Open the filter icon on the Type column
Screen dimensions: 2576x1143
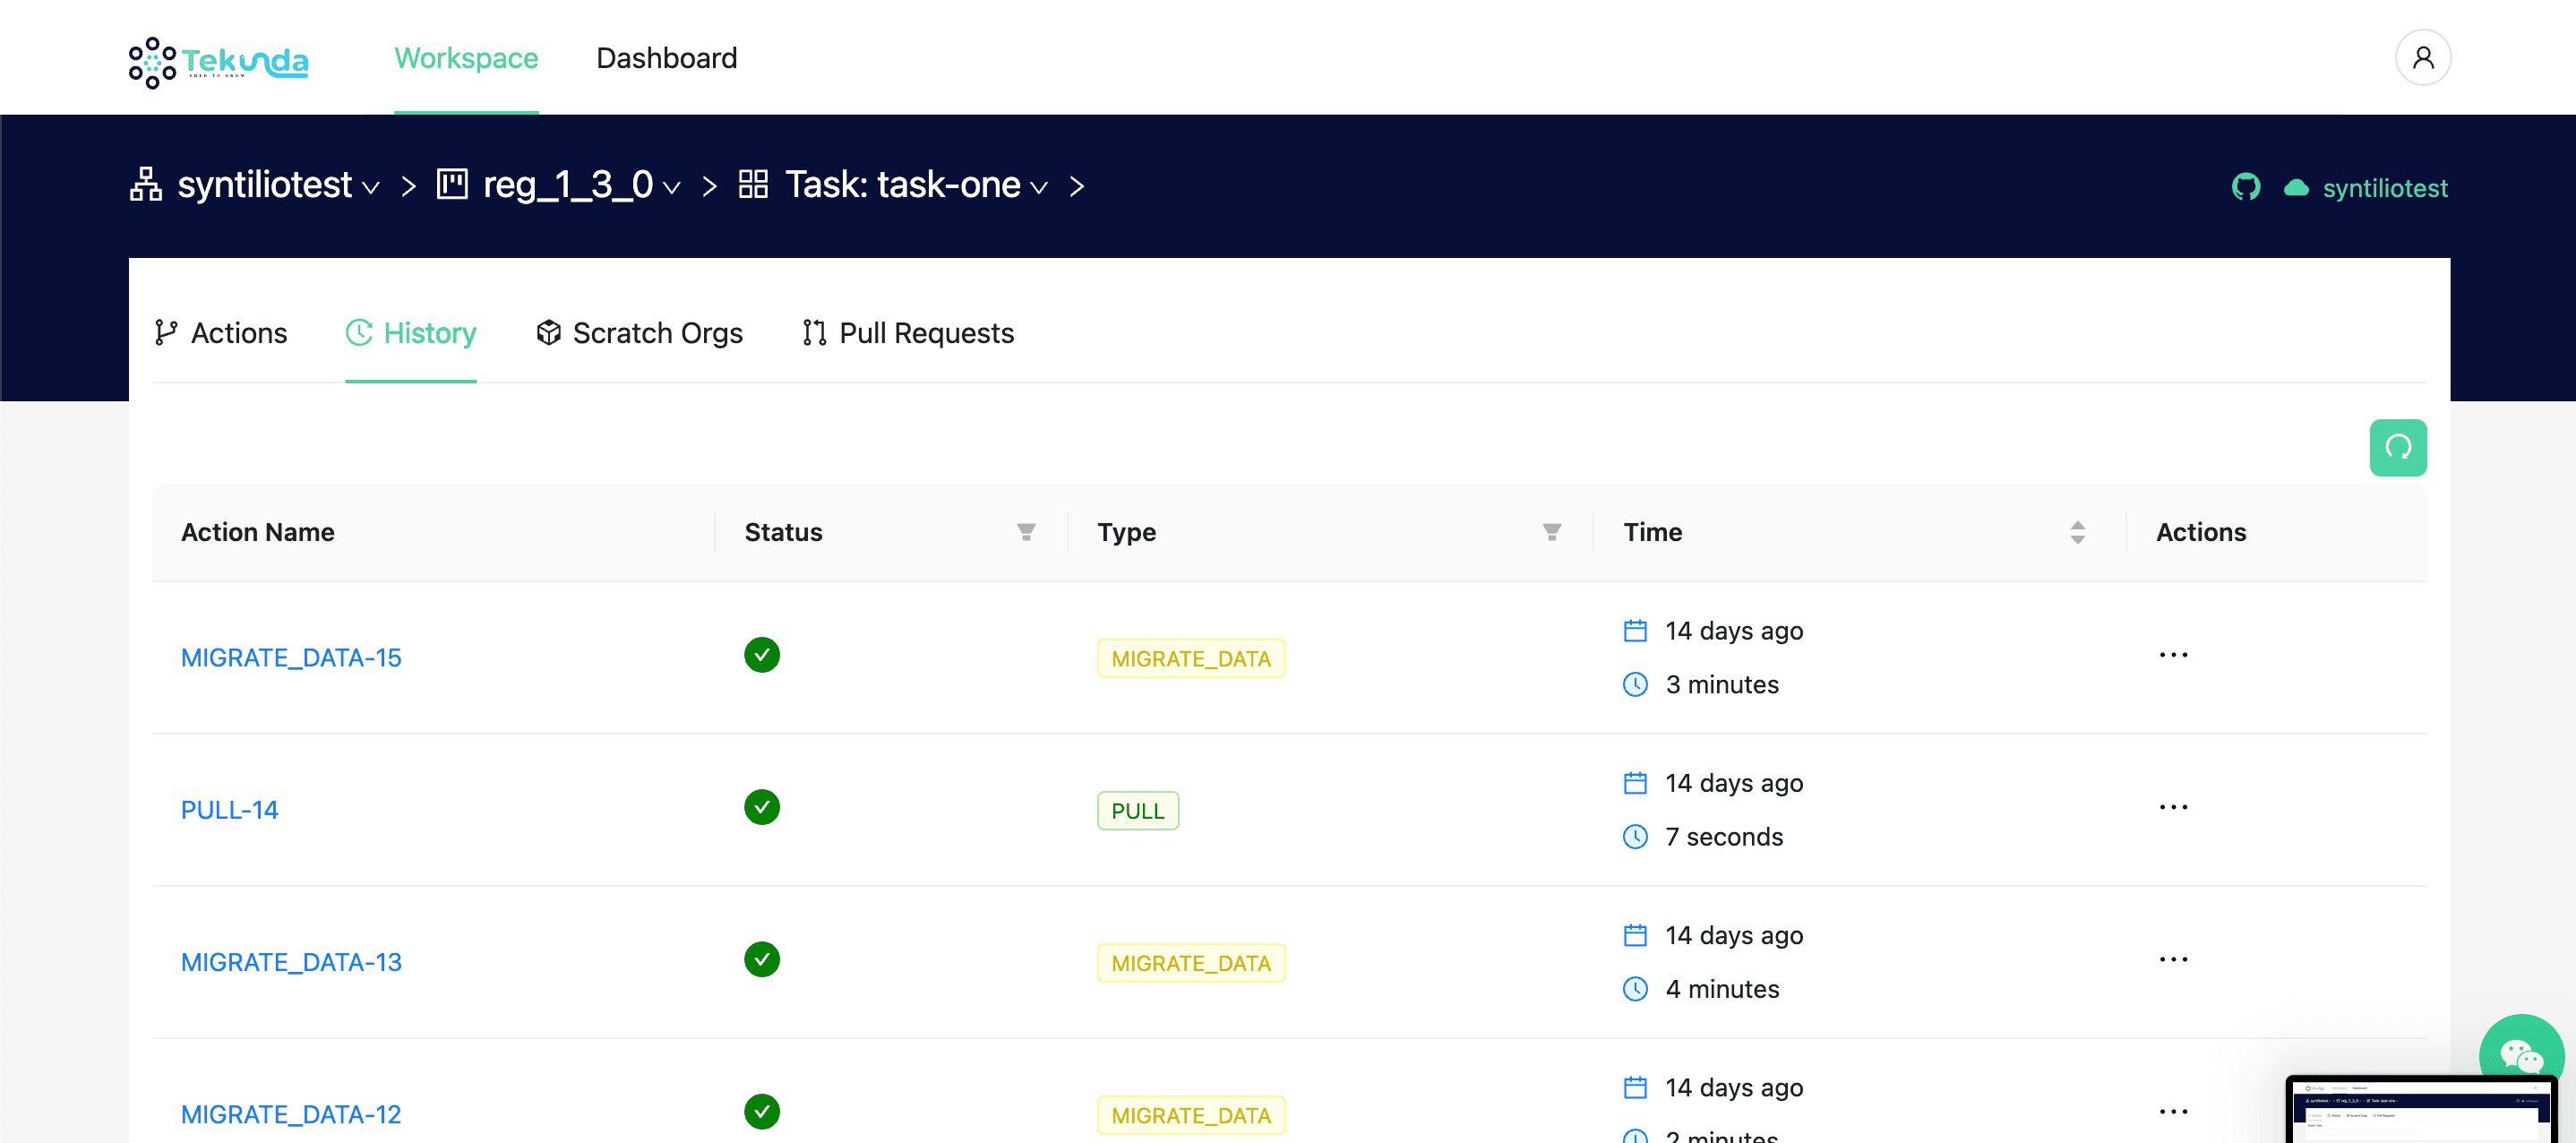pos(1551,532)
